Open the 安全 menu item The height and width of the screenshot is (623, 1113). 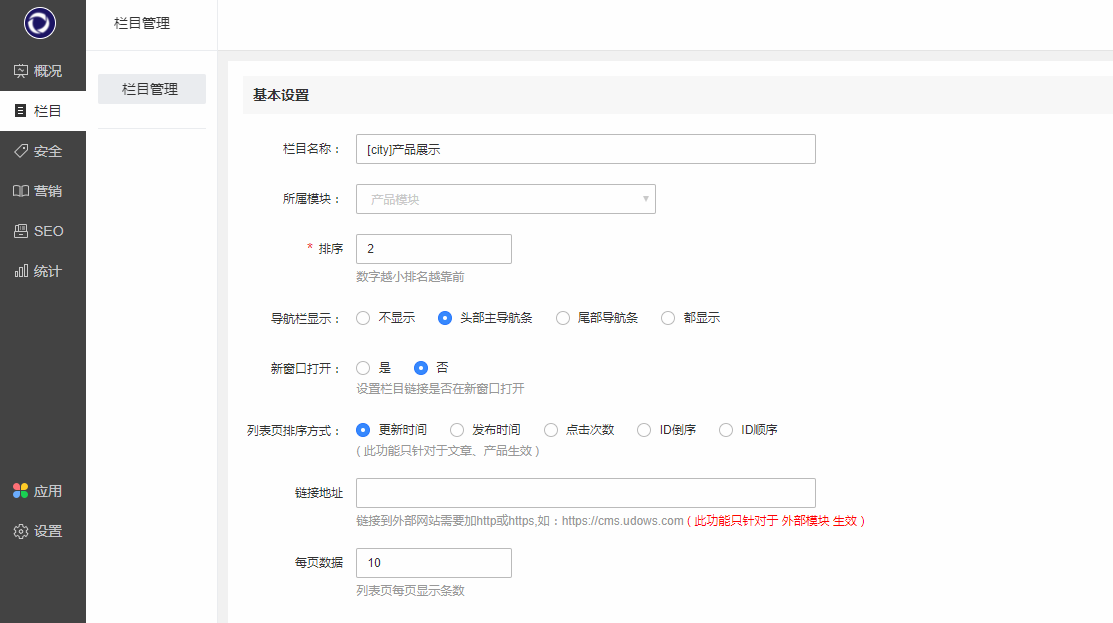click(43, 151)
